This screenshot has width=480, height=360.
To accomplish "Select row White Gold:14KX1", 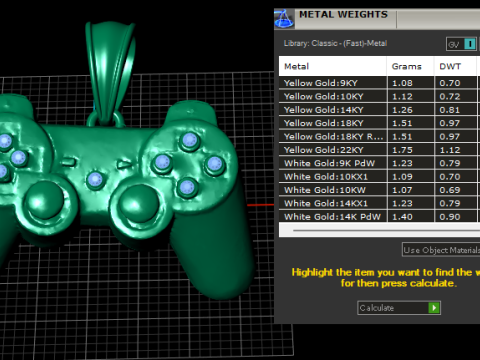I will pyautogui.click(x=379, y=203).
